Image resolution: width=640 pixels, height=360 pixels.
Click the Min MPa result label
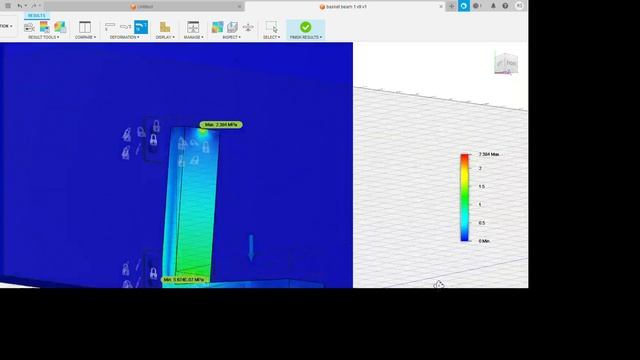click(x=184, y=280)
